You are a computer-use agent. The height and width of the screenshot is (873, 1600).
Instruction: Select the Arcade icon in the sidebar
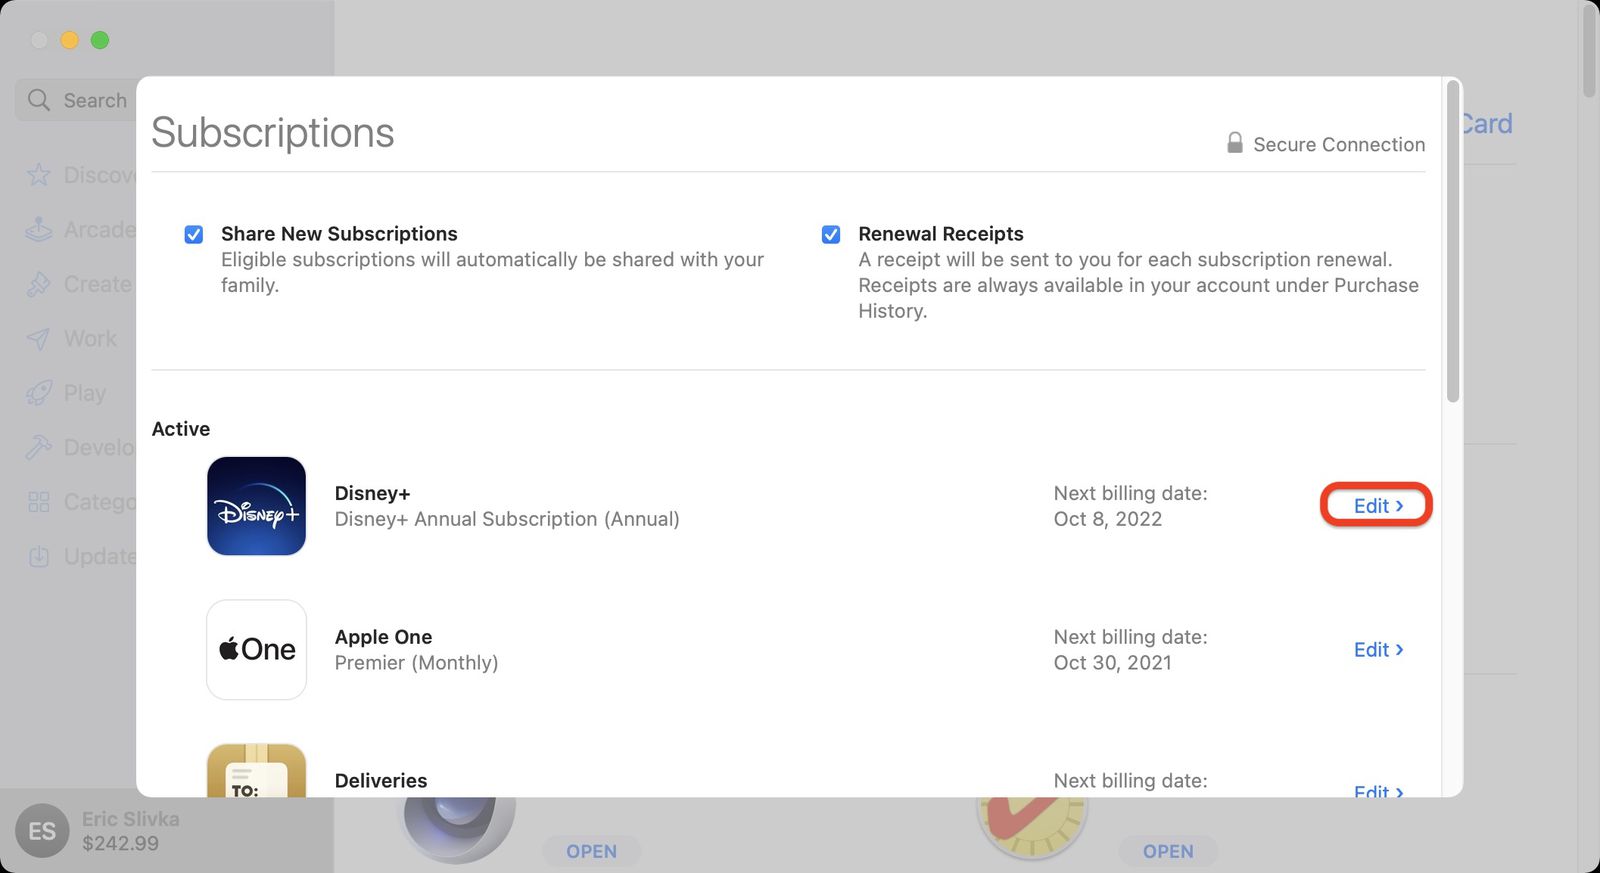(x=38, y=229)
